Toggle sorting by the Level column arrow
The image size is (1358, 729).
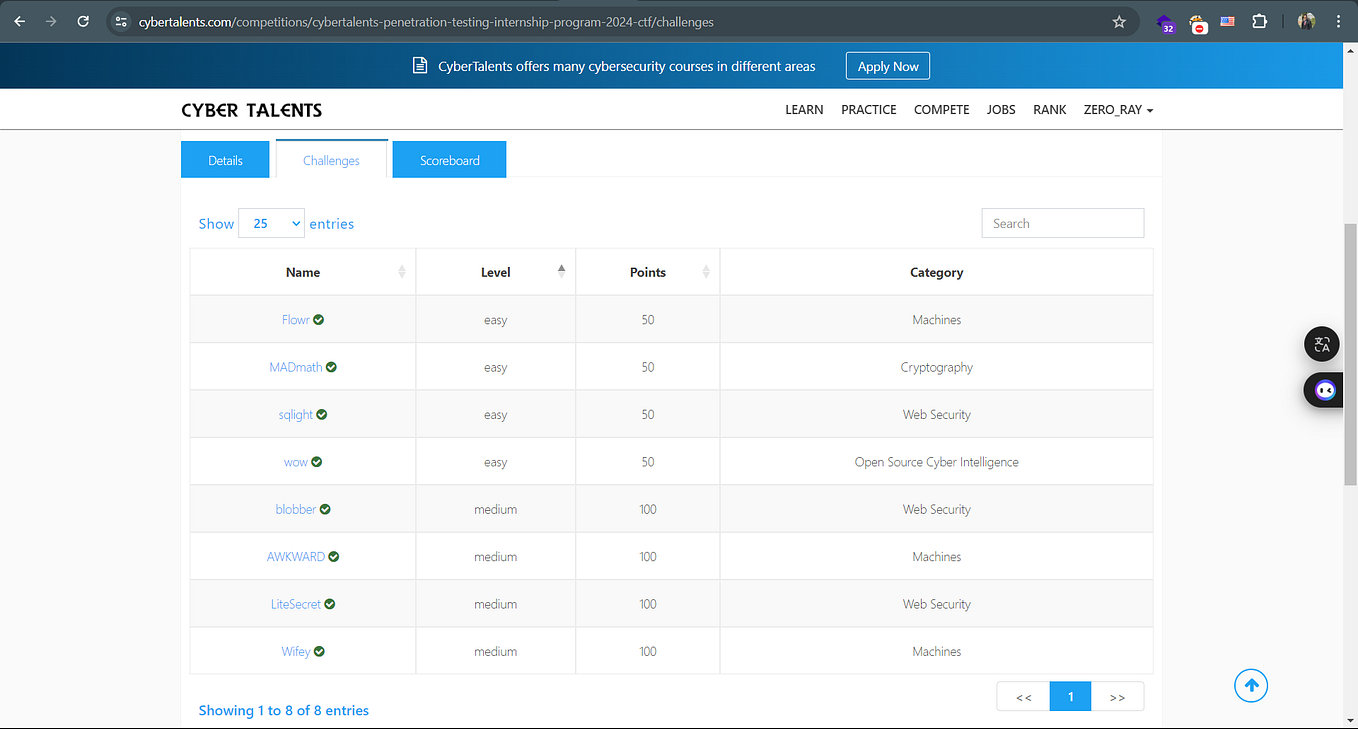[x=561, y=269]
